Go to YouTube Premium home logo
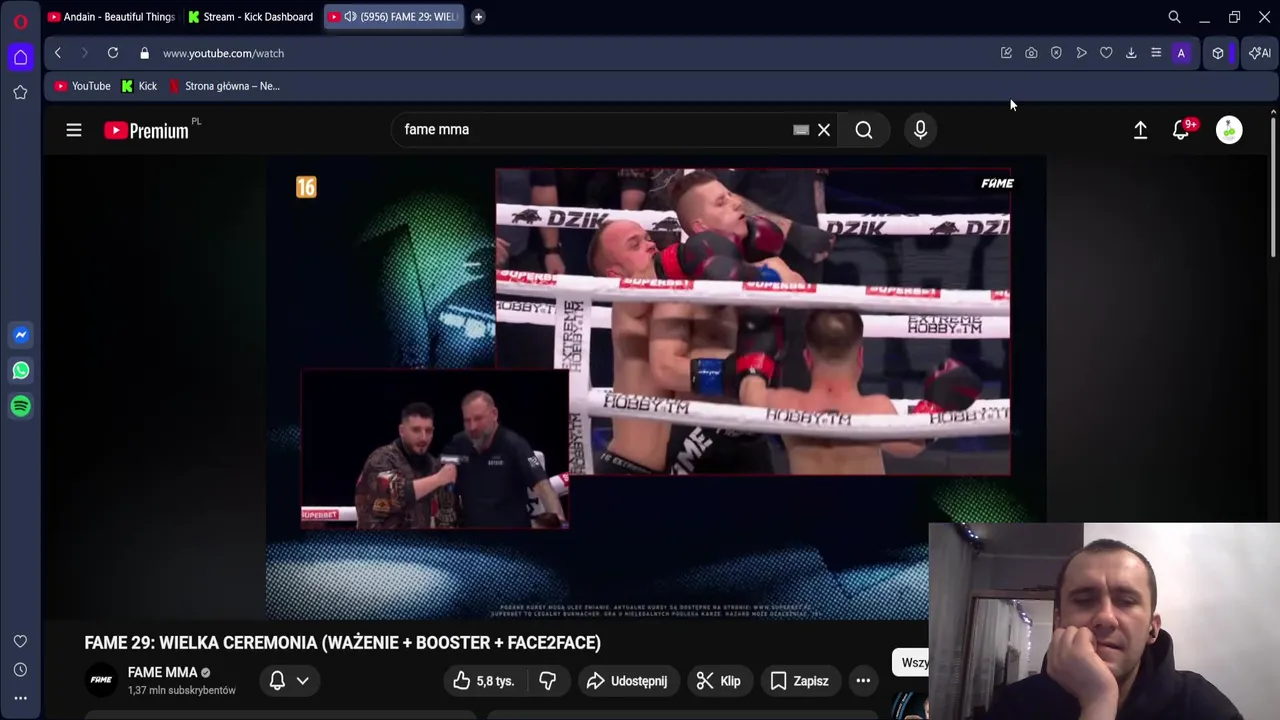The height and width of the screenshot is (720, 1280). click(146, 130)
